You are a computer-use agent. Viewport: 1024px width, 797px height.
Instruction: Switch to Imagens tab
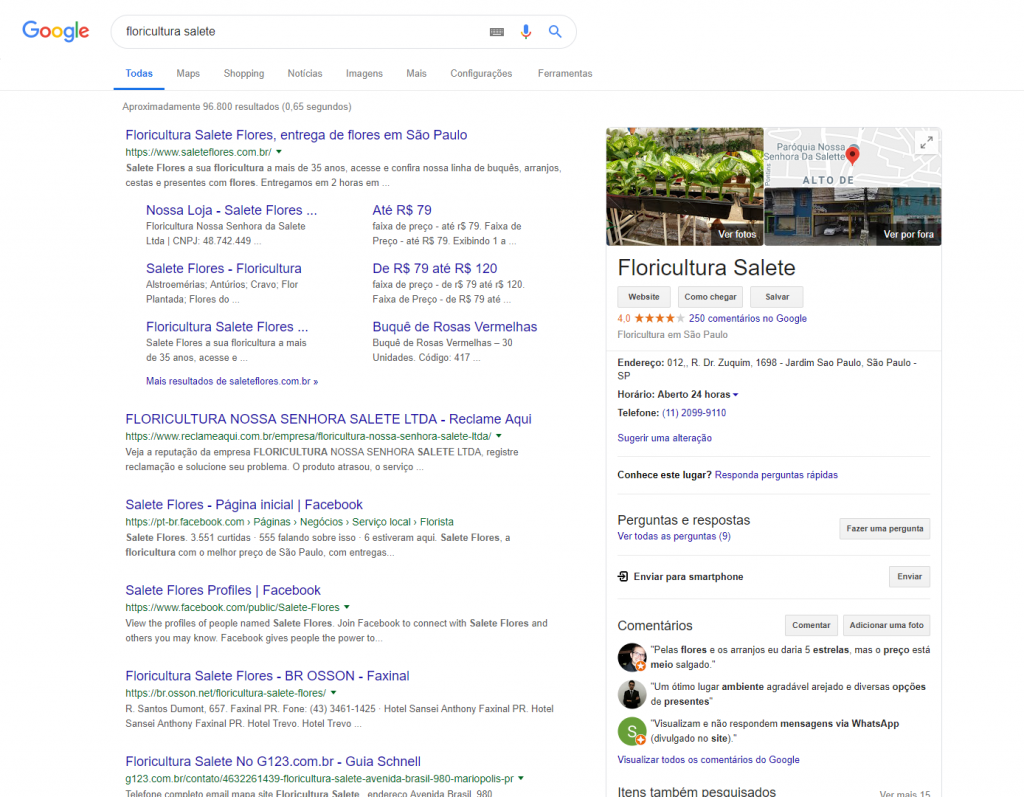(x=364, y=73)
